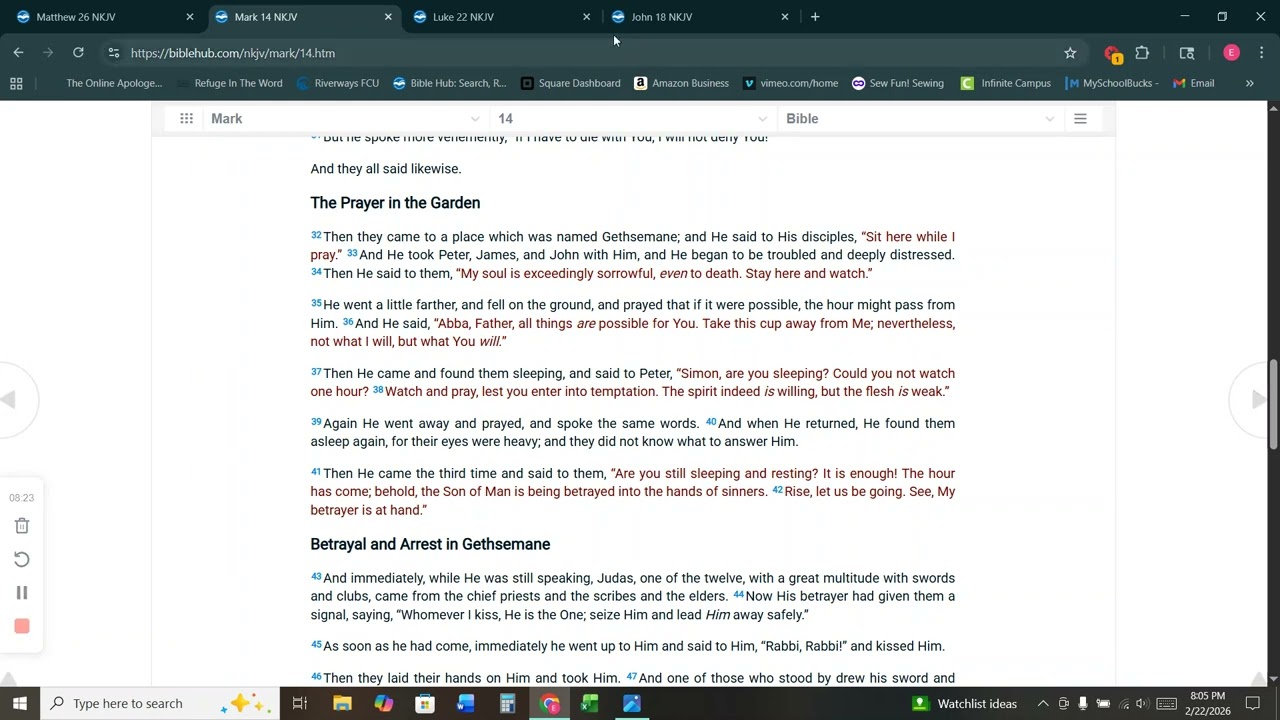
Task: Go to next chapter with right arrow
Action: (1259, 399)
